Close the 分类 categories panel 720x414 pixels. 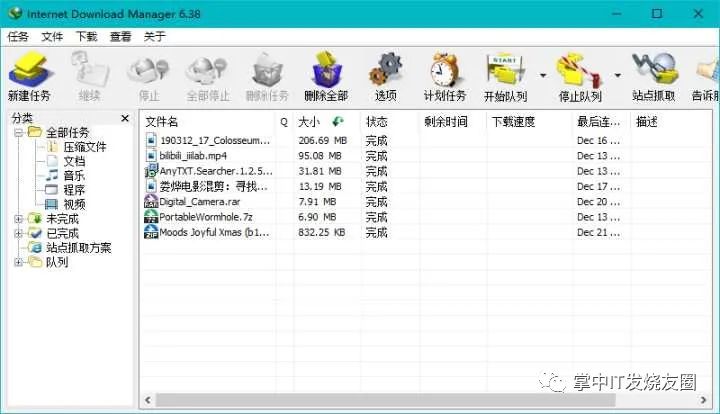pos(125,118)
